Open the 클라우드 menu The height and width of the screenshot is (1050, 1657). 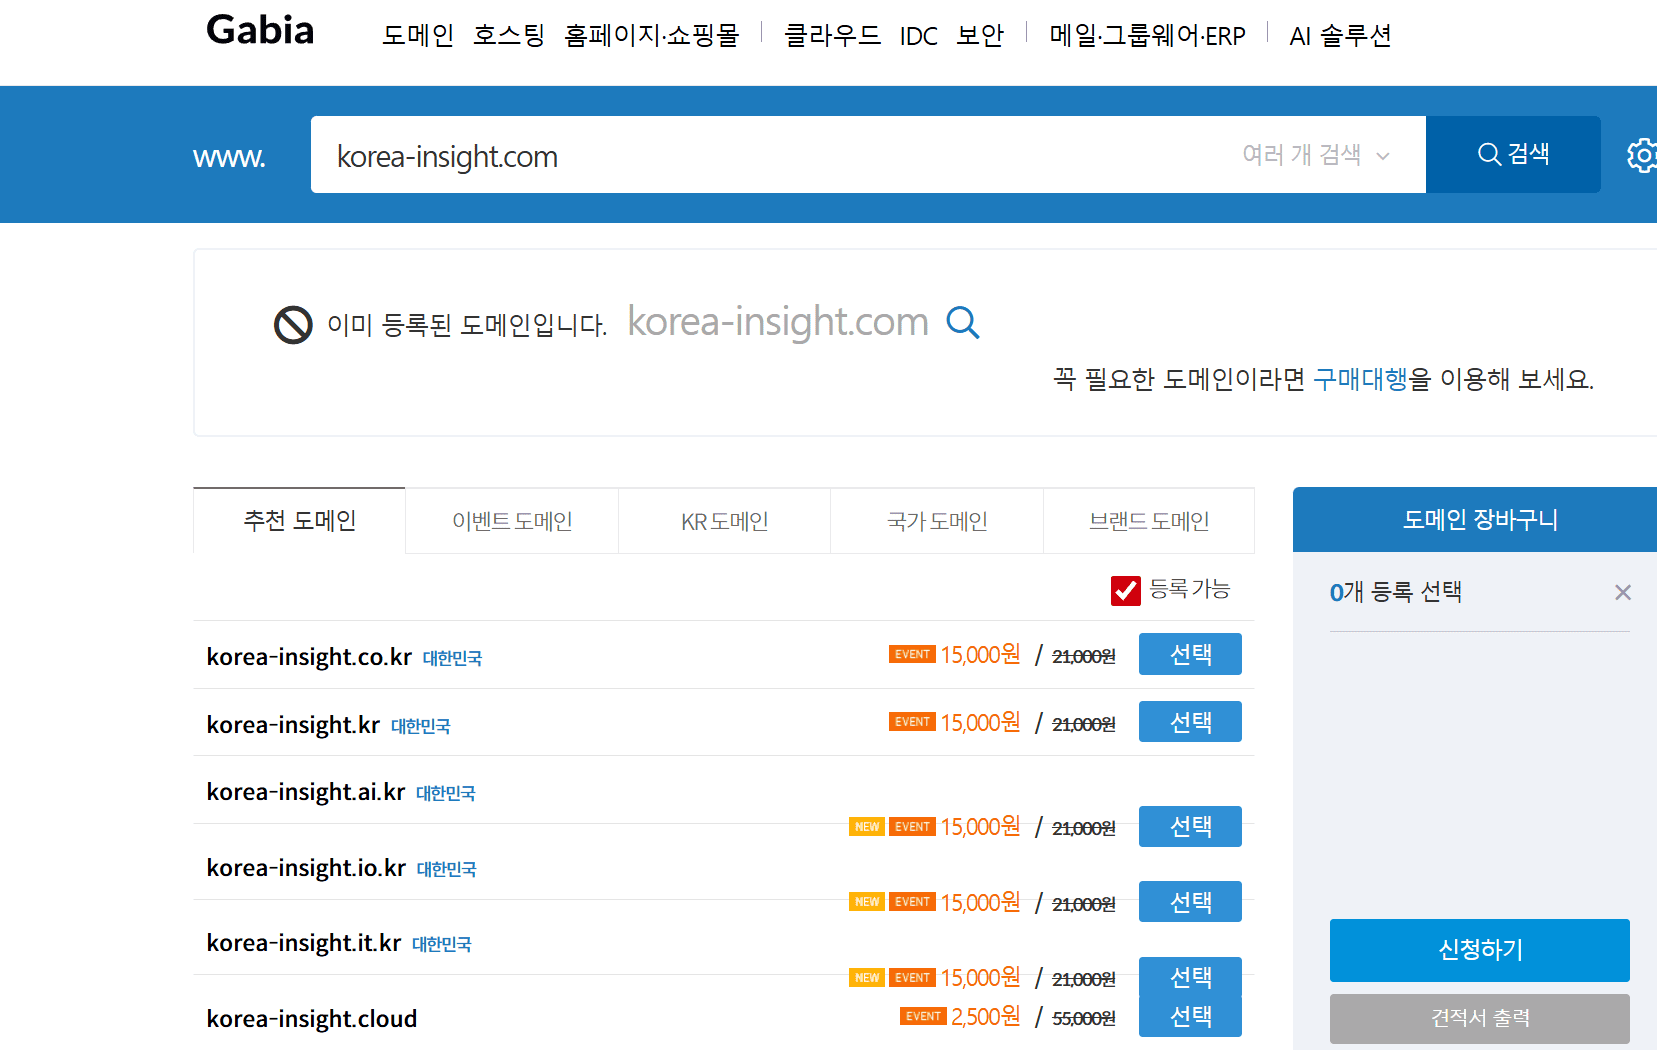click(x=832, y=35)
